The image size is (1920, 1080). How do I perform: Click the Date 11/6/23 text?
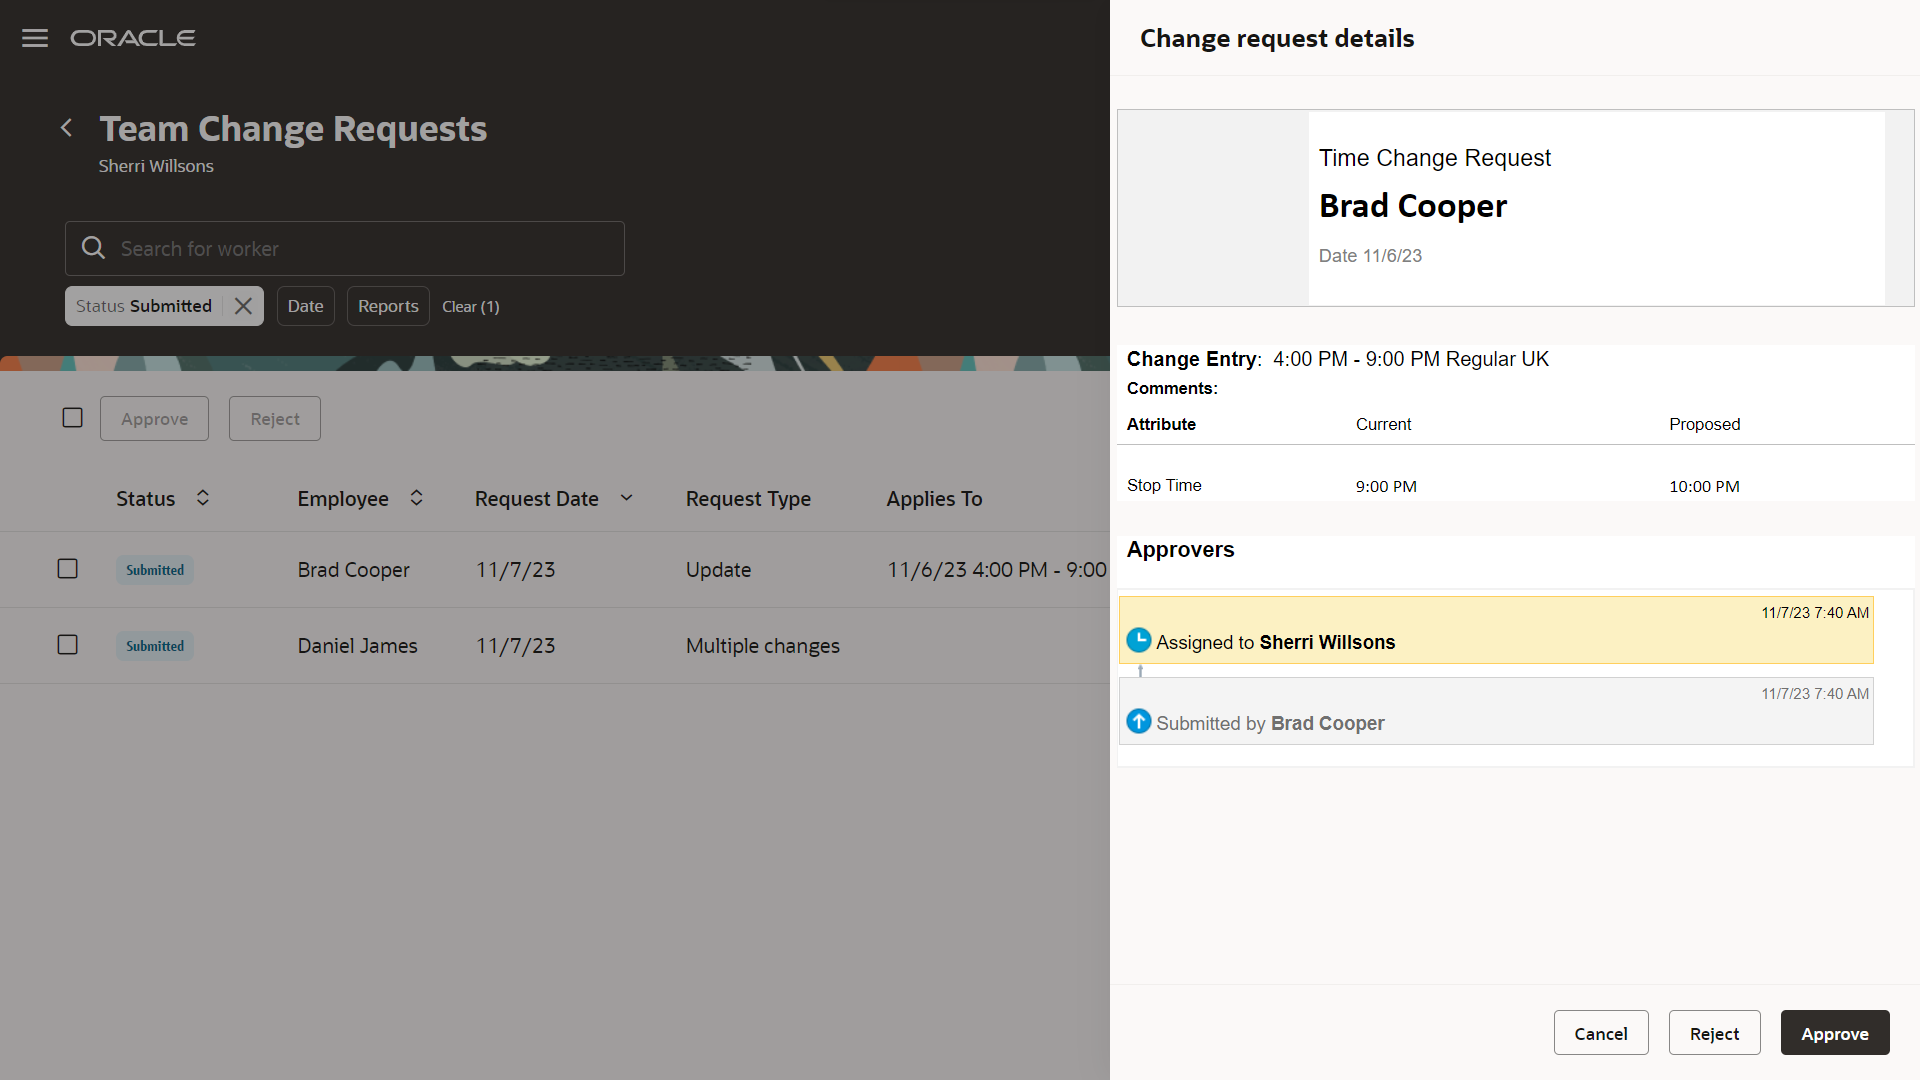1370,256
